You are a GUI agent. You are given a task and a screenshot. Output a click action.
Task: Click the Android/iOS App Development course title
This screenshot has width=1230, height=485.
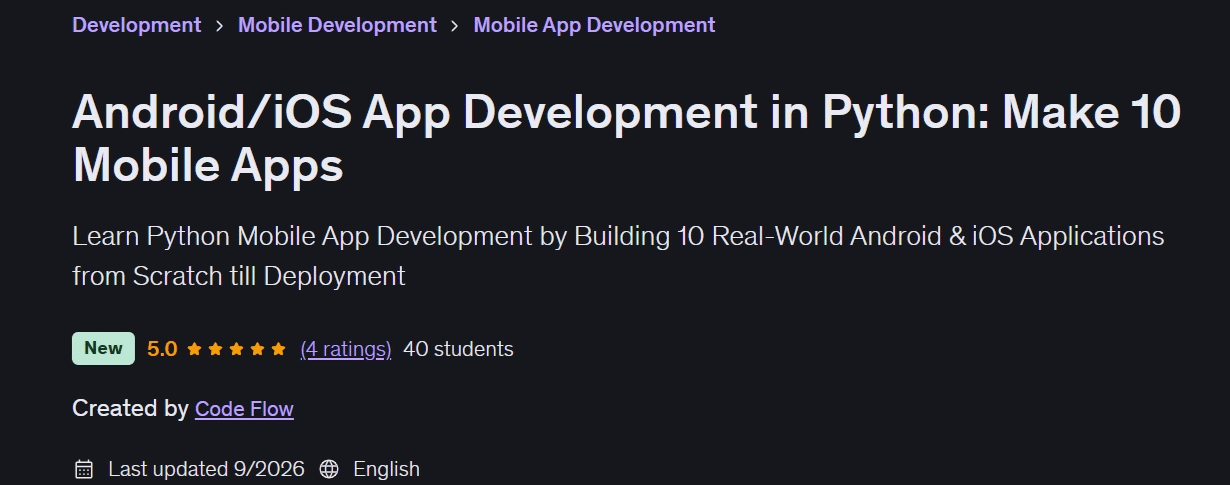tap(626, 139)
